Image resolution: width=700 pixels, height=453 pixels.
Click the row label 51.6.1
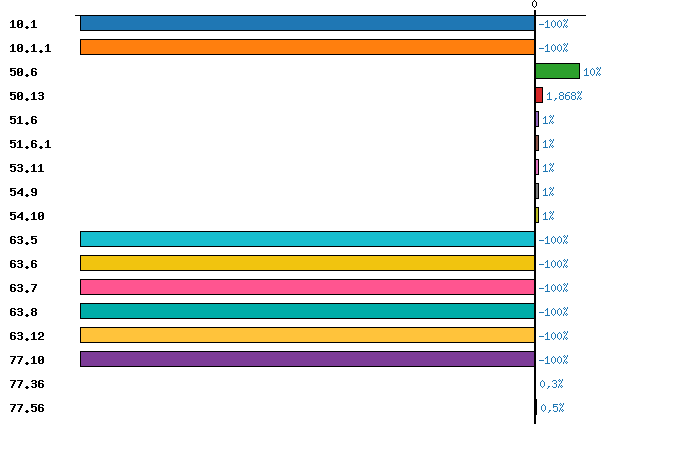tap(30, 144)
